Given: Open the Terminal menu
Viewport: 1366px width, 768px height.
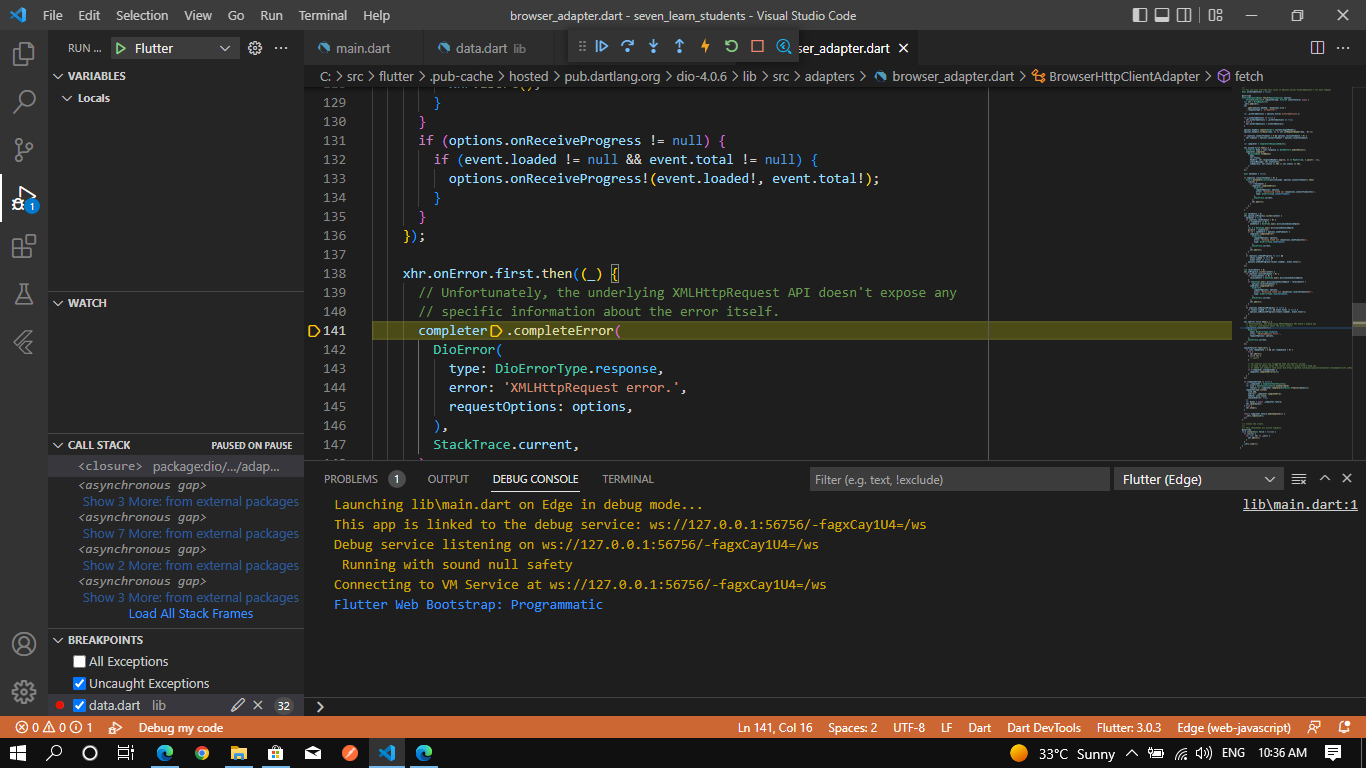Looking at the screenshot, I should (x=323, y=15).
